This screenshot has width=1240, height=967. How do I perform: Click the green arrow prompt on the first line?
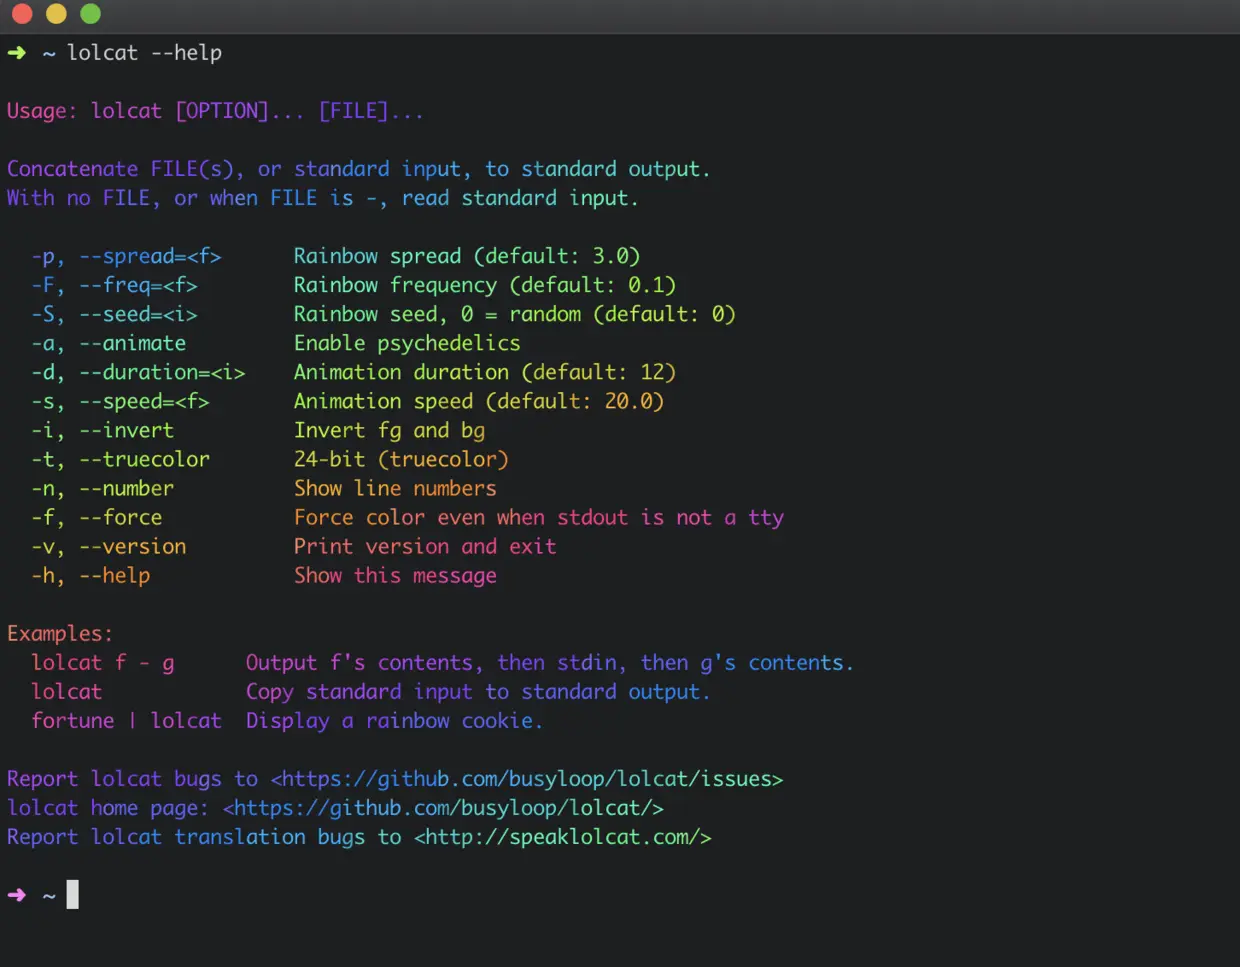pyautogui.click(x=17, y=52)
